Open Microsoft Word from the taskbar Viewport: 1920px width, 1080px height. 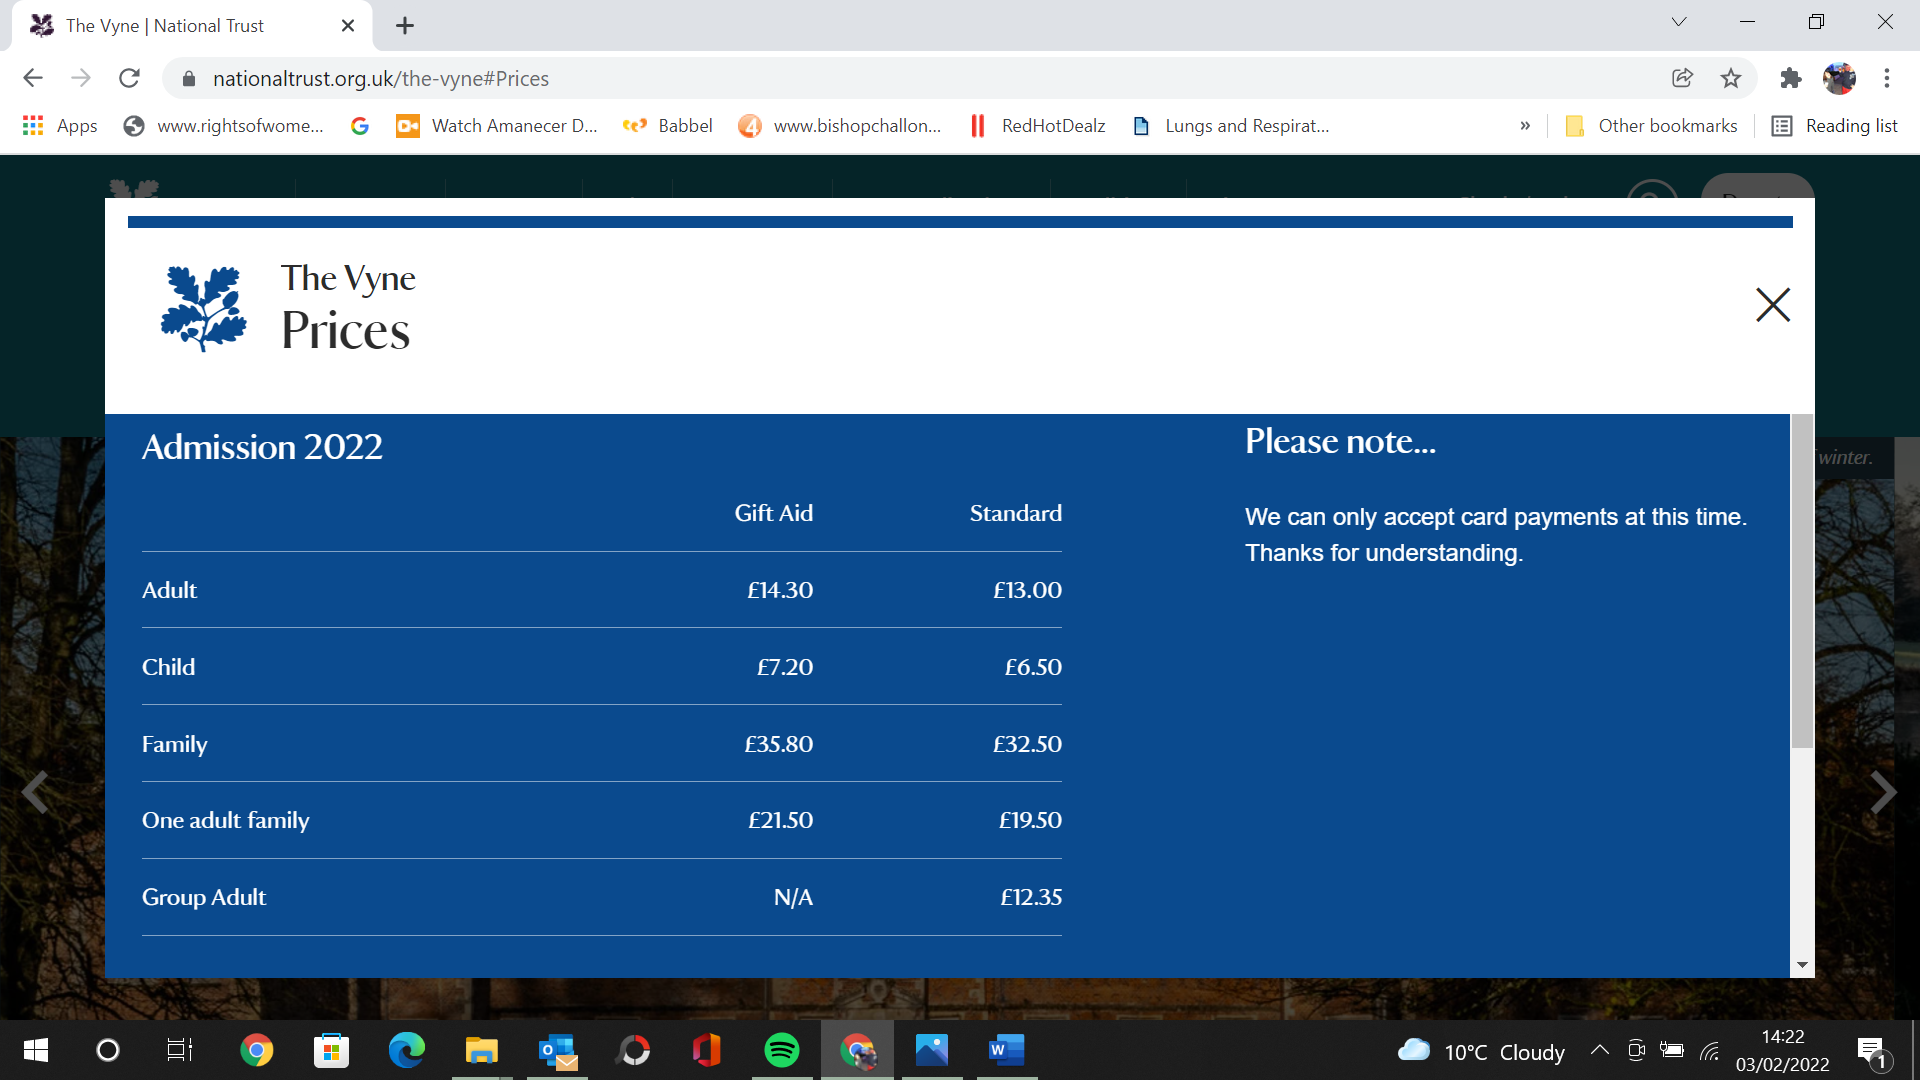(x=1007, y=1050)
